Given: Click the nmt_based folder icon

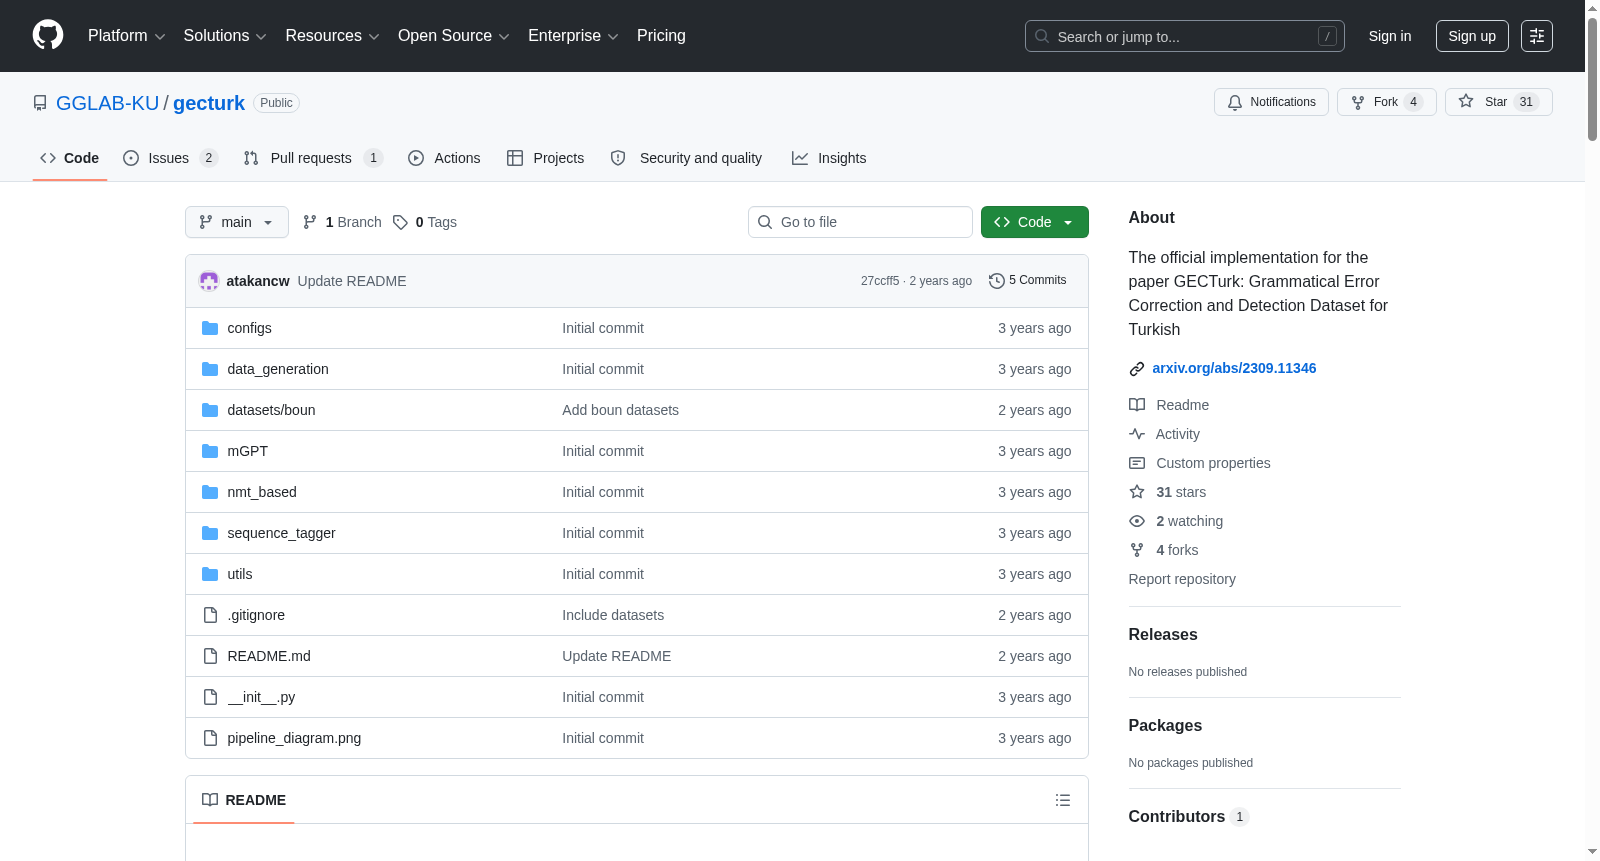Looking at the screenshot, I should tap(210, 492).
